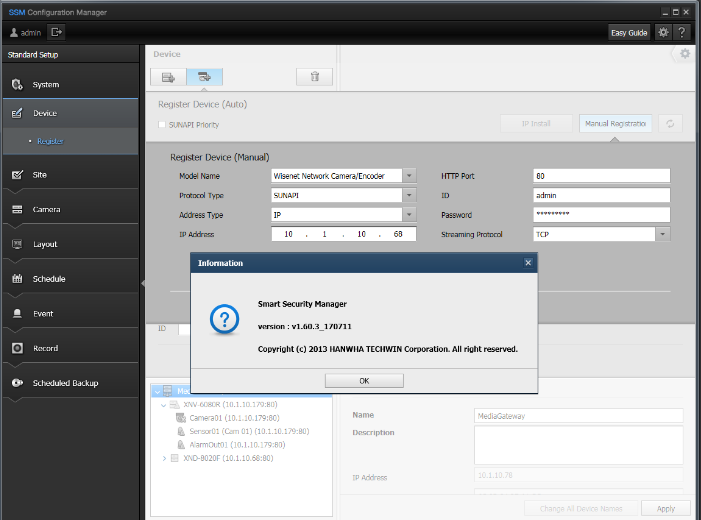Click the Scheduled Backup icon
The image size is (701, 520).
(17, 383)
